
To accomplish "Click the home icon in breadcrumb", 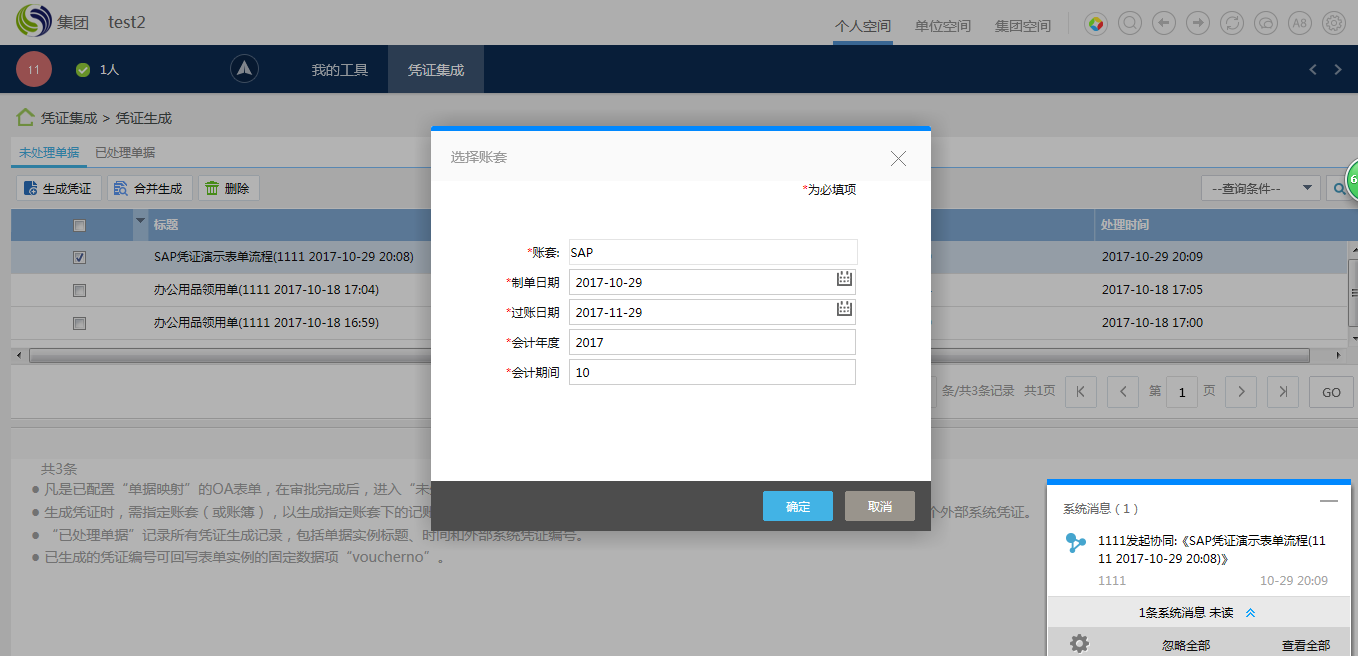I will point(25,117).
